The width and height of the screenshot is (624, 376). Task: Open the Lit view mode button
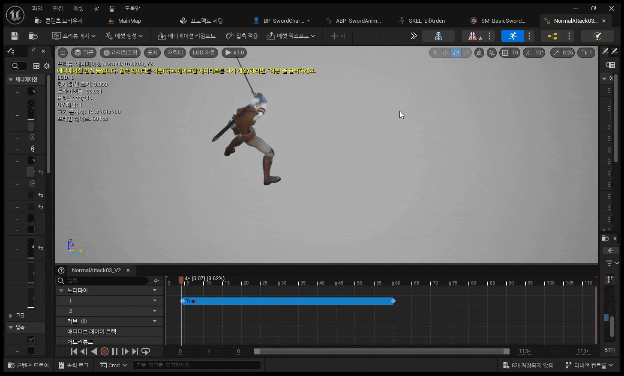(120, 53)
